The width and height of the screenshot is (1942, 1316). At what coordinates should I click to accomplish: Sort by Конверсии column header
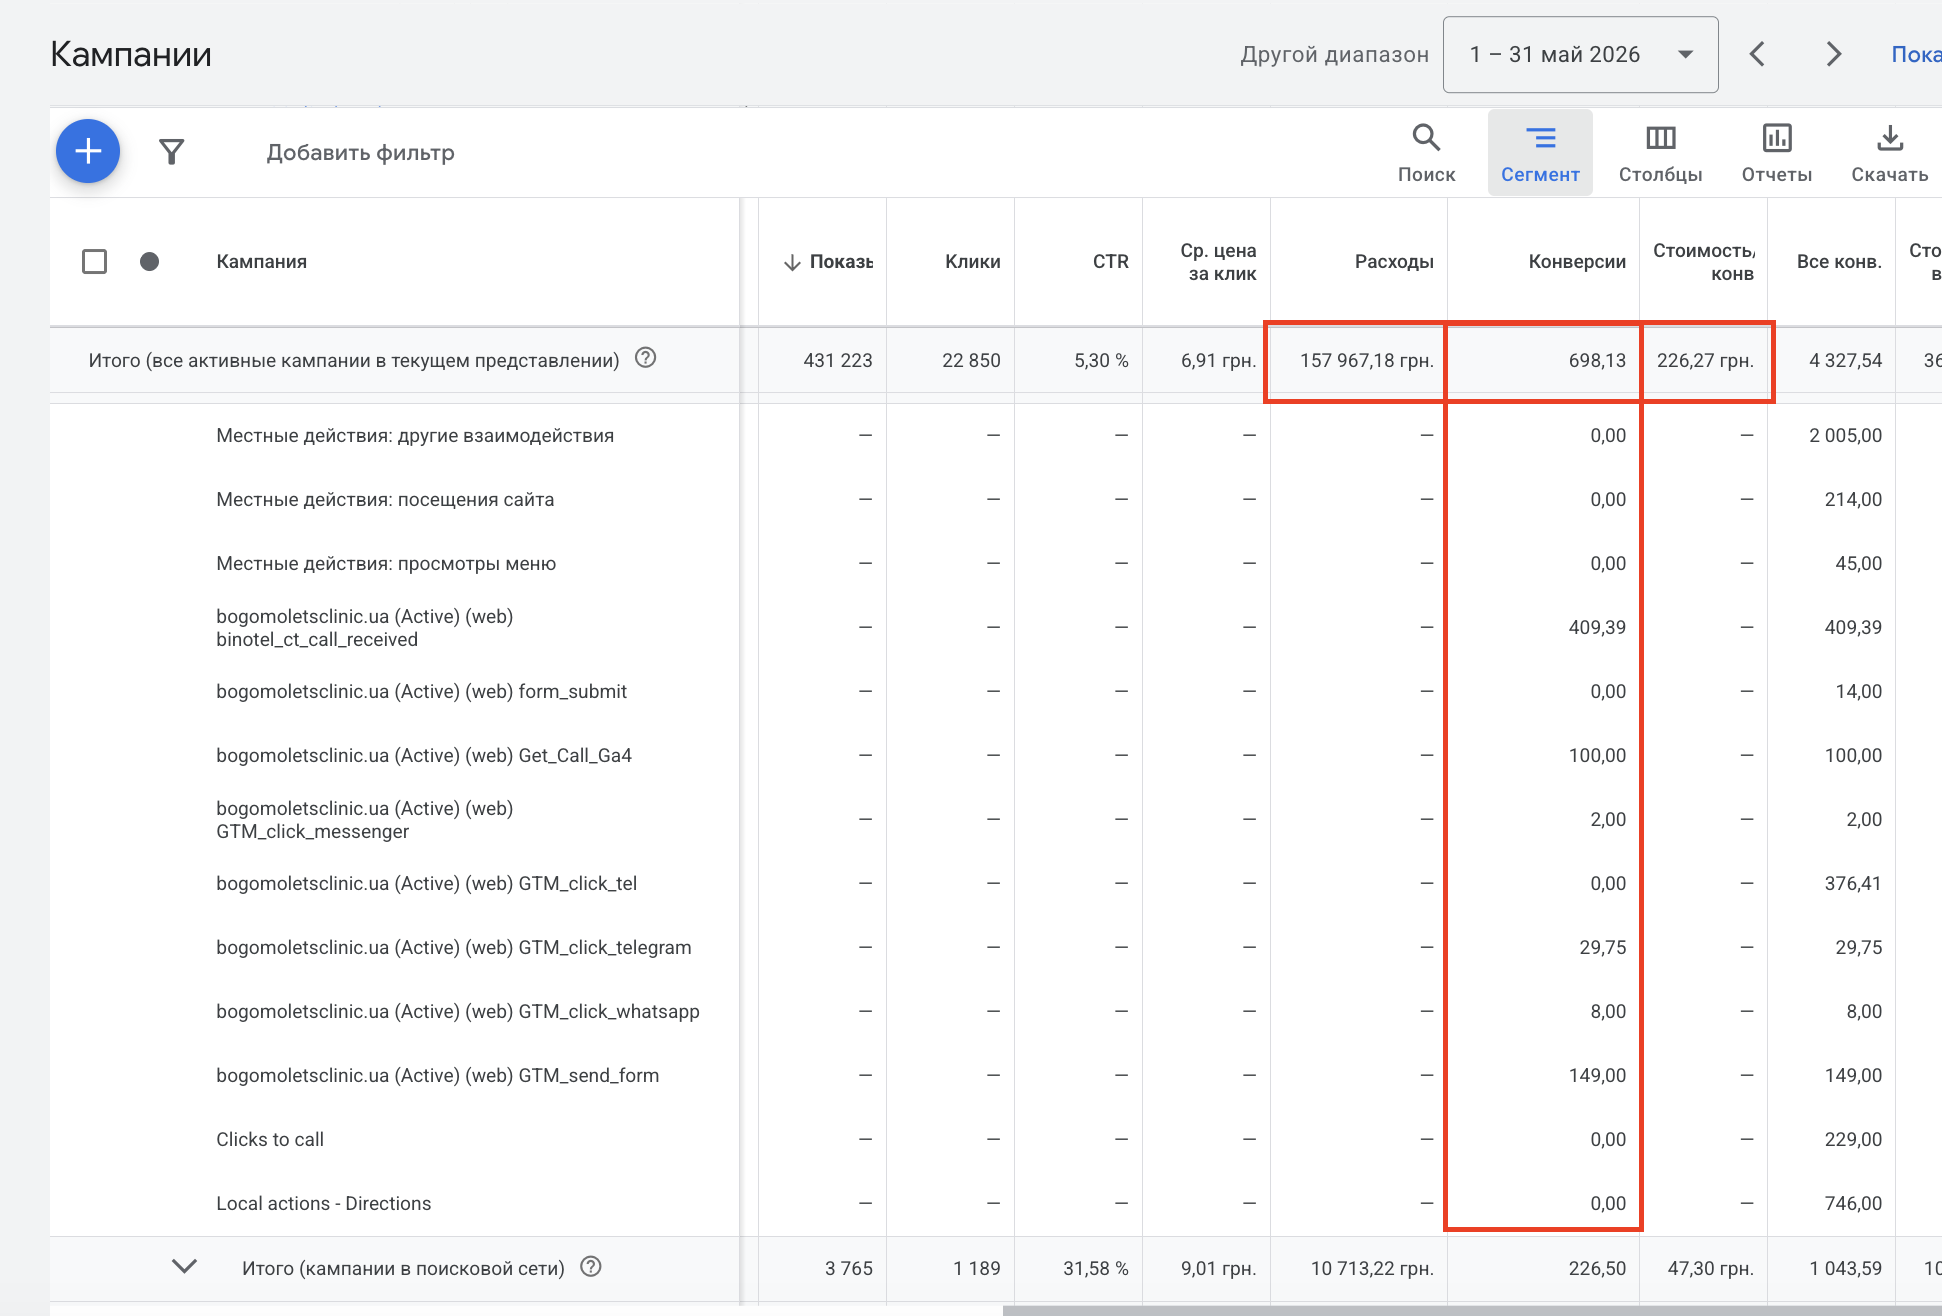[1577, 262]
